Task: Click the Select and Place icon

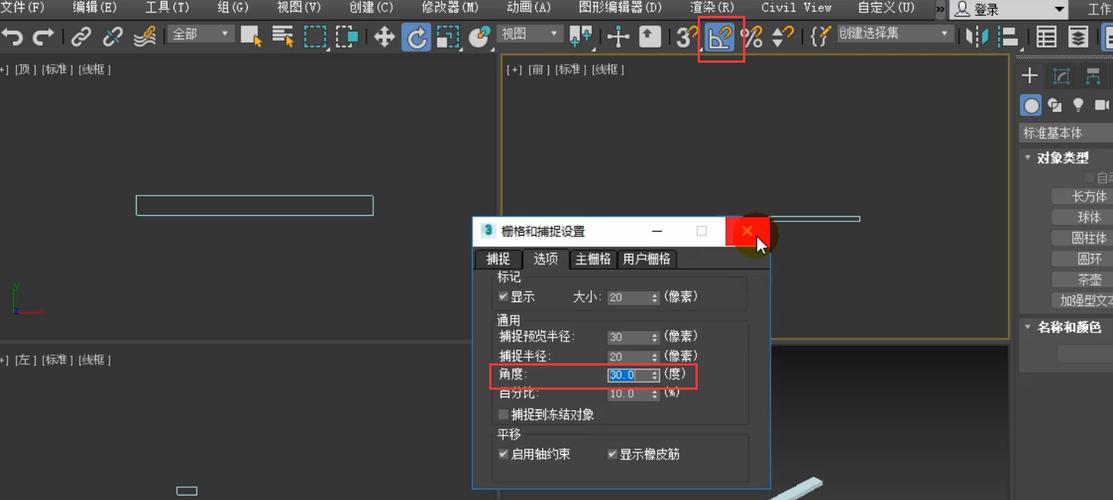Action: coord(481,37)
